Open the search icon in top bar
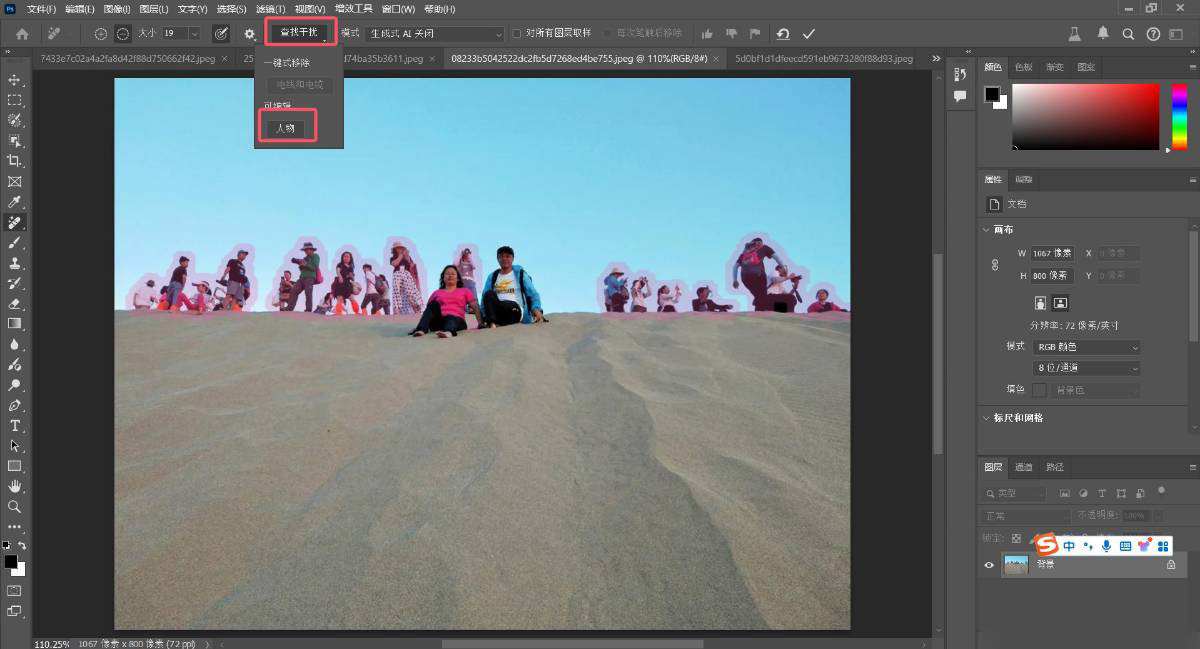The image size is (1200, 649). pos(1128,34)
